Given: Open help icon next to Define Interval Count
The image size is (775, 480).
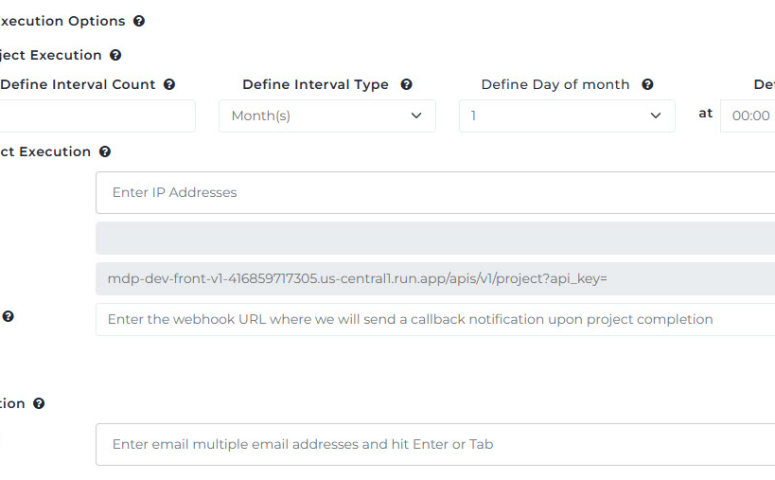Looking at the screenshot, I should coord(169,85).
